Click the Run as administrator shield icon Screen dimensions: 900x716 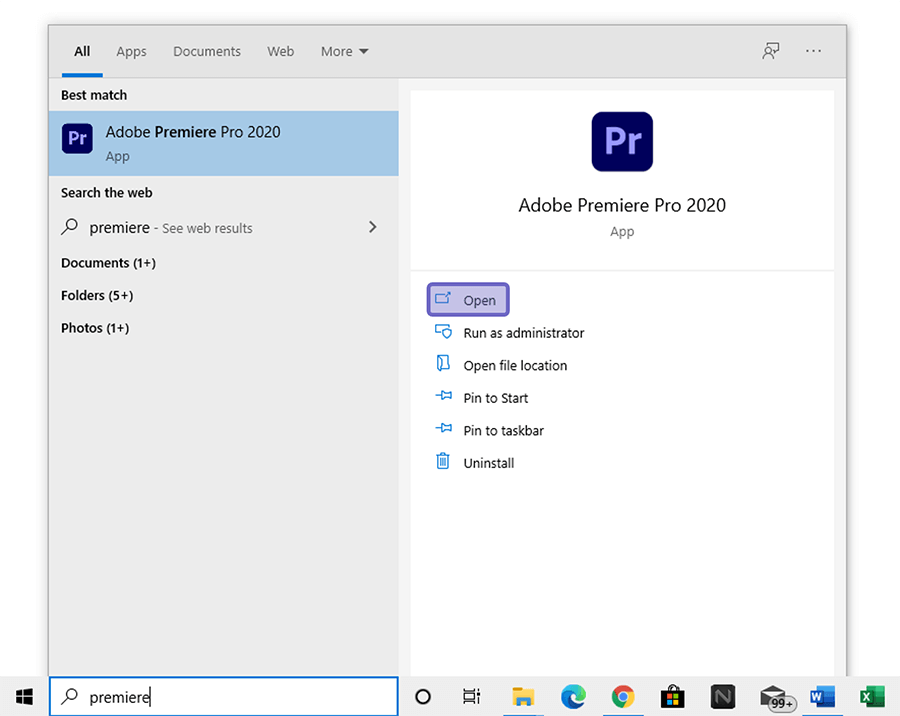(443, 332)
